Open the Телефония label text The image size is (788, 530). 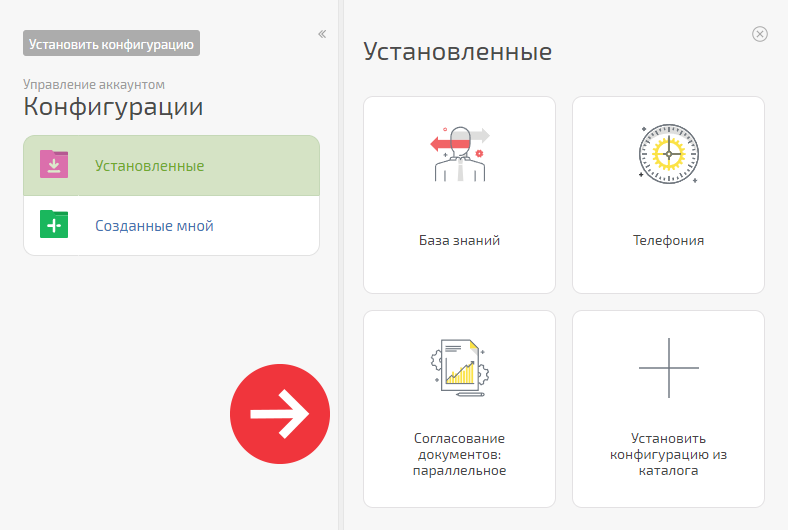pyautogui.click(x=668, y=240)
